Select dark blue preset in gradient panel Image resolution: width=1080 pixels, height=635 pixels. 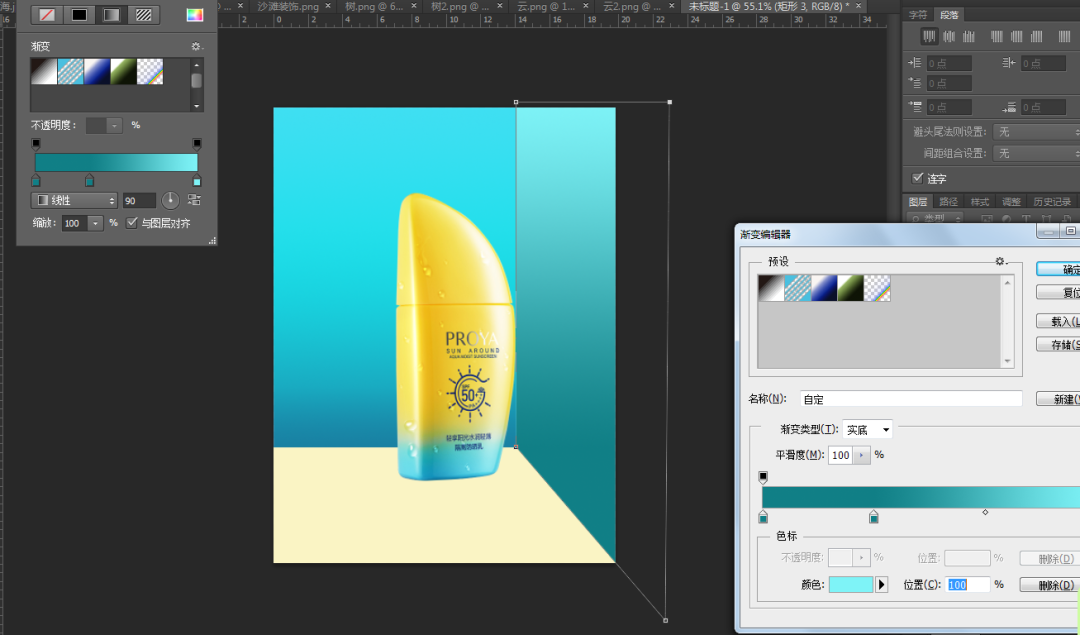point(97,72)
